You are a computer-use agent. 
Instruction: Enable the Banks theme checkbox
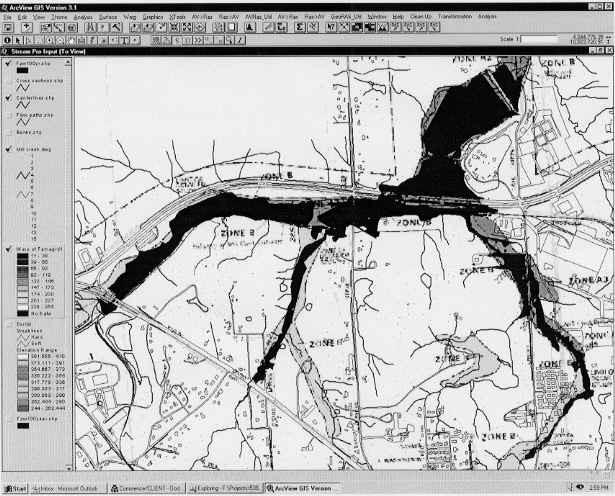tap(8, 130)
